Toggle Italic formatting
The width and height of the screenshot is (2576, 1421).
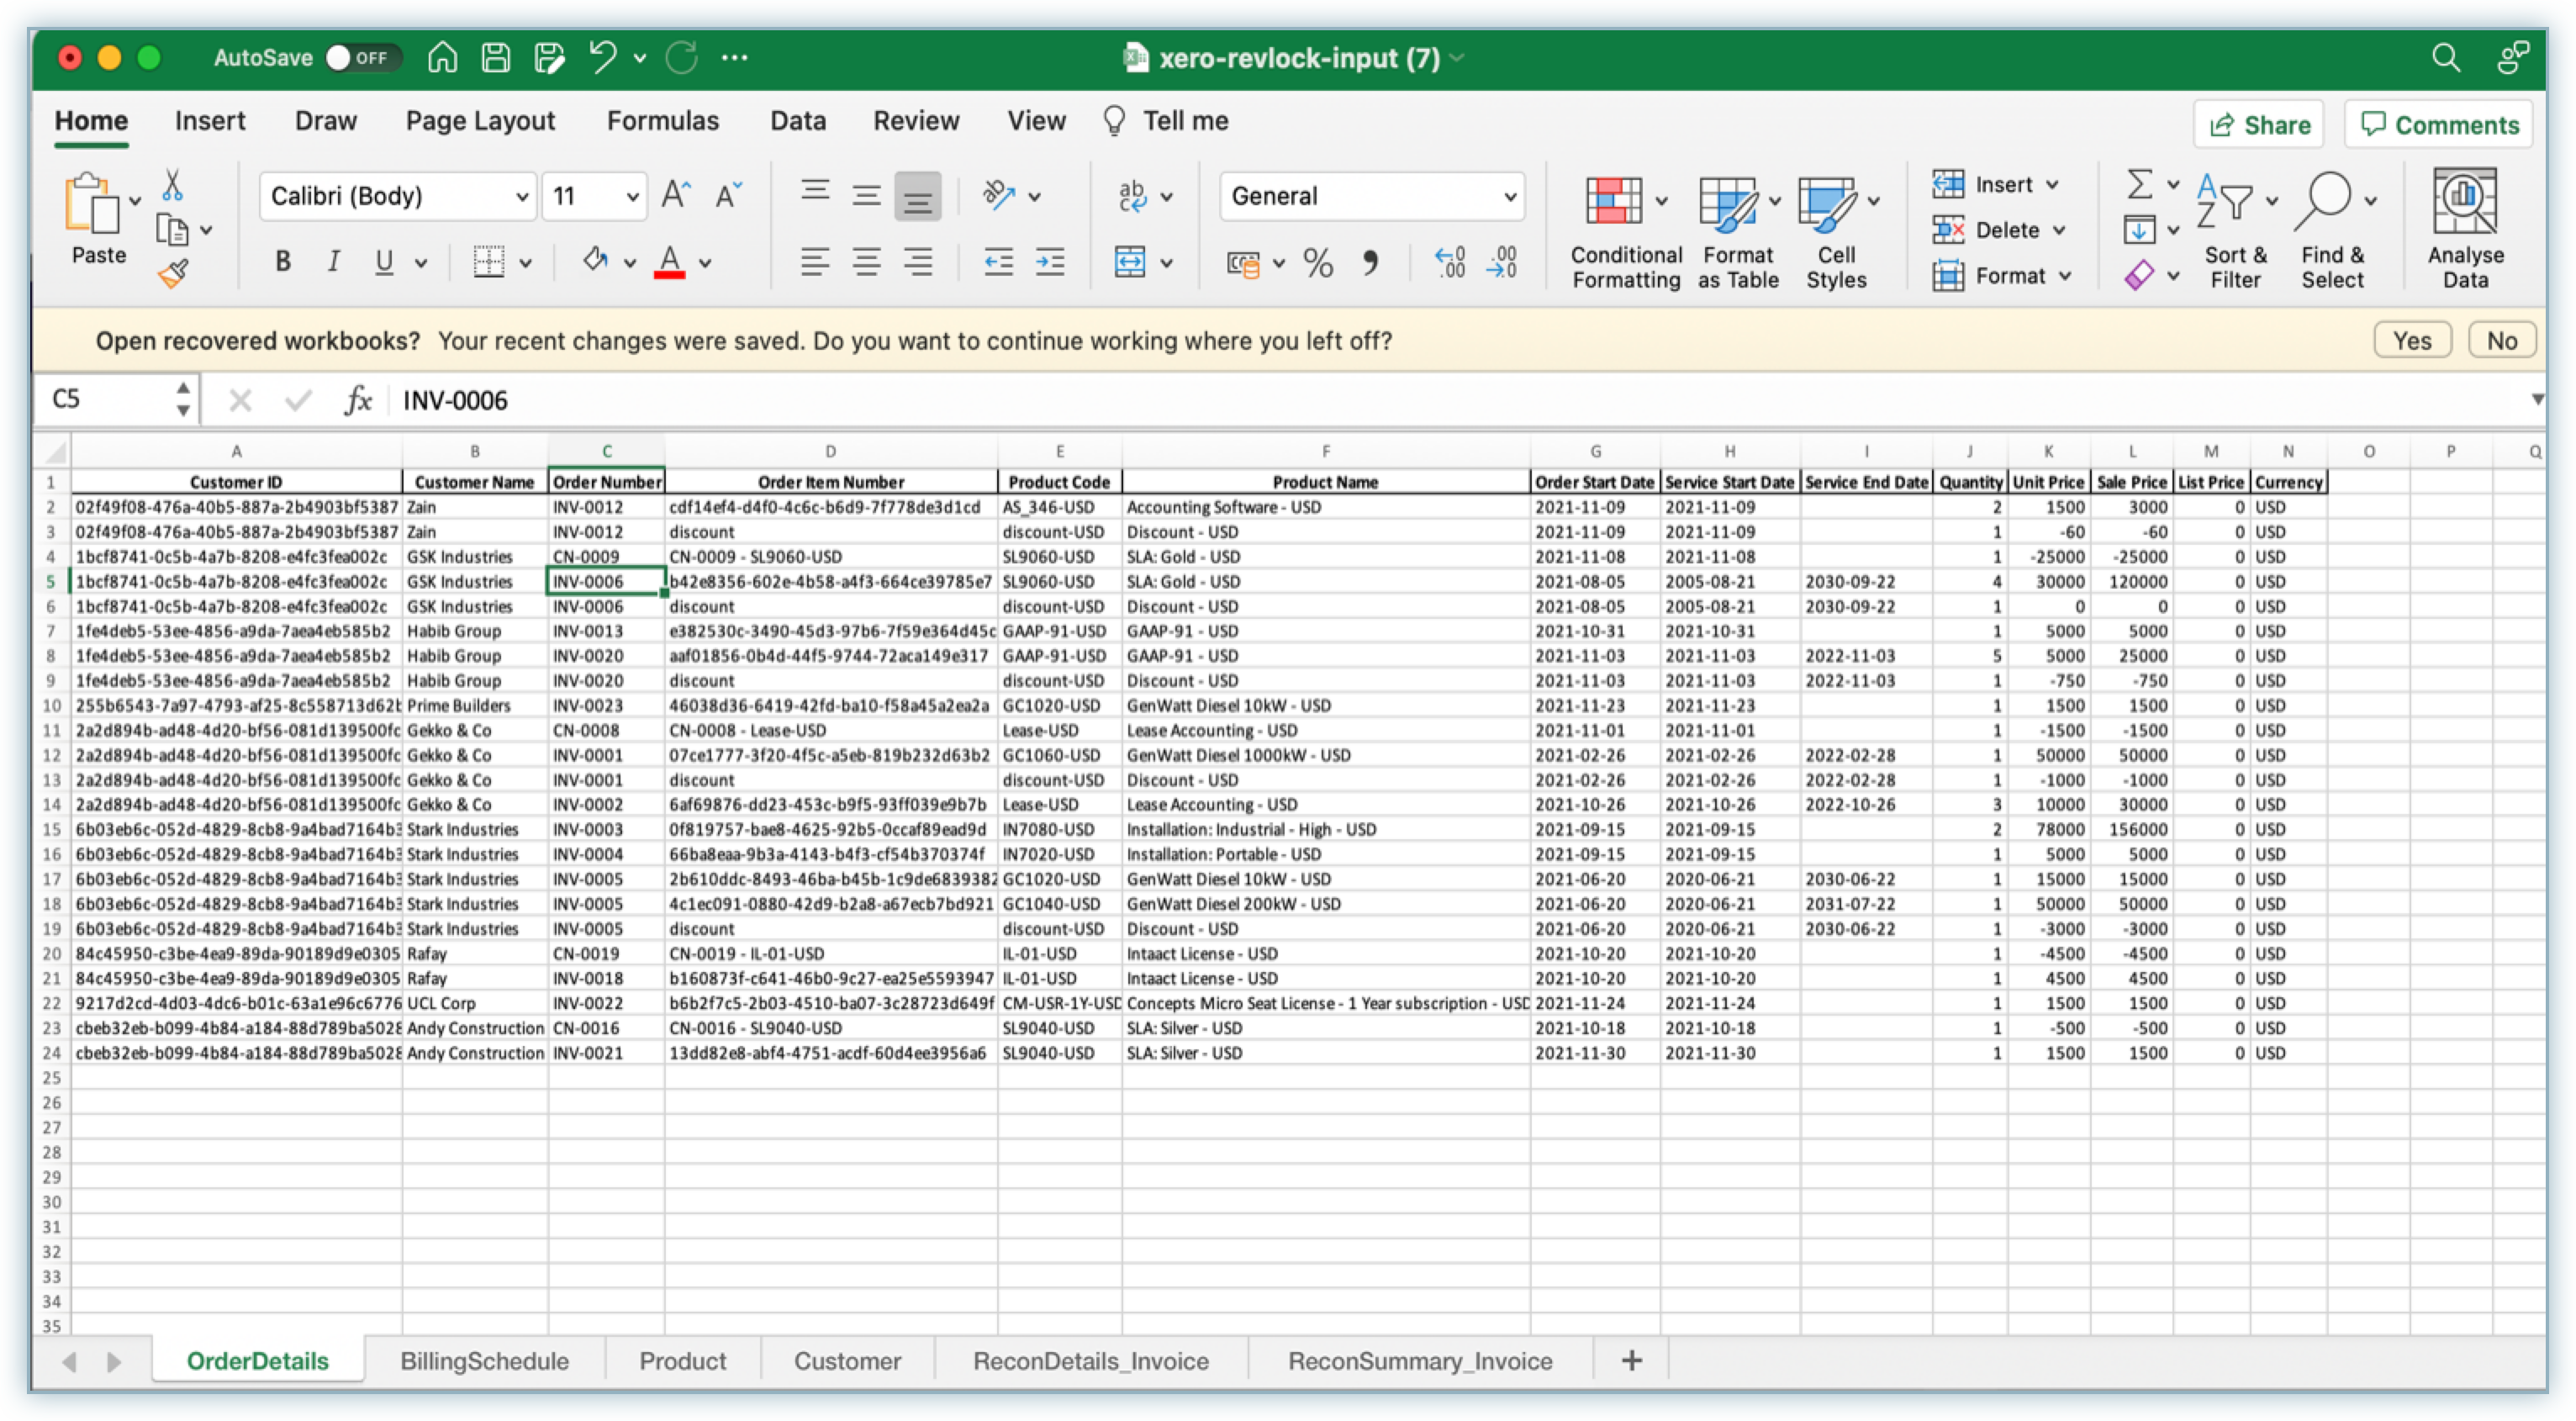pos(334,262)
